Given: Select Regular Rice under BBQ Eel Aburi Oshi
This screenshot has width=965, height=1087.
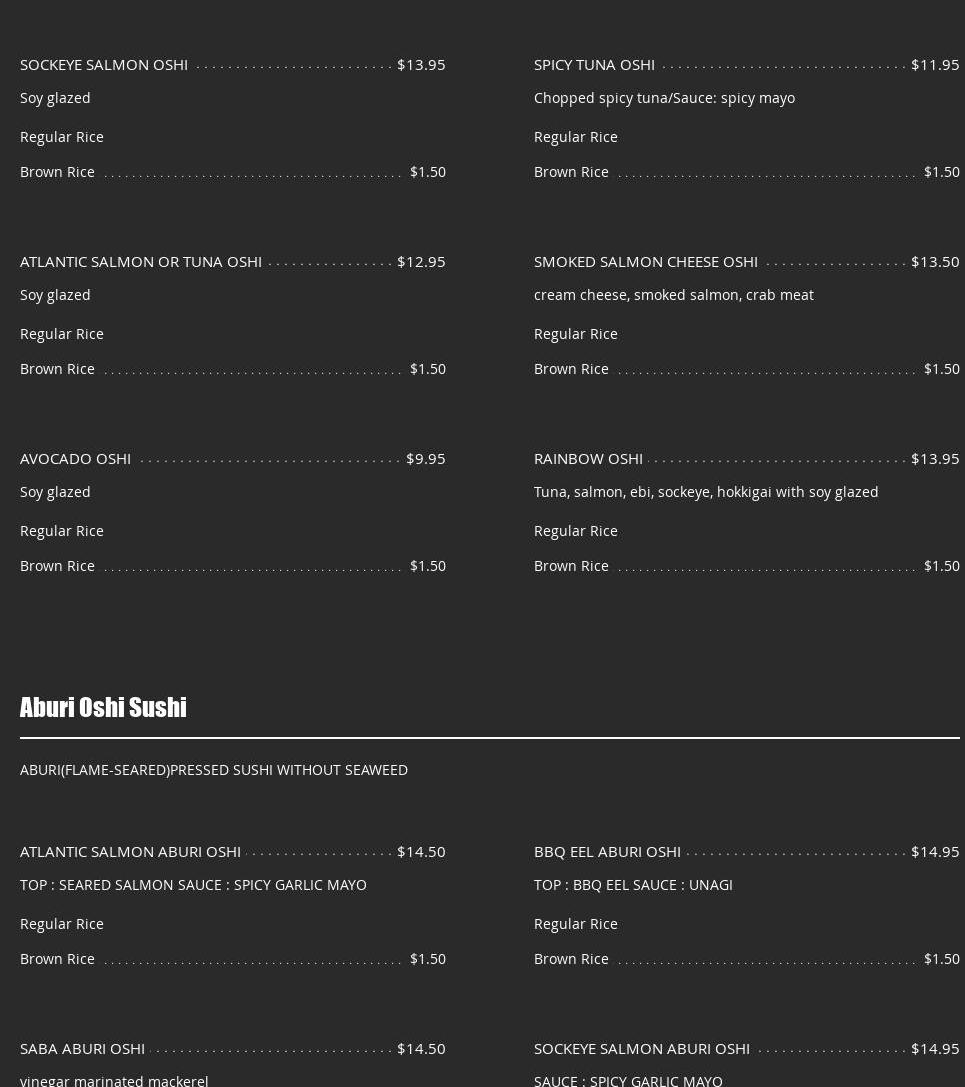Looking at the screenshot, I should pos(576,923).
